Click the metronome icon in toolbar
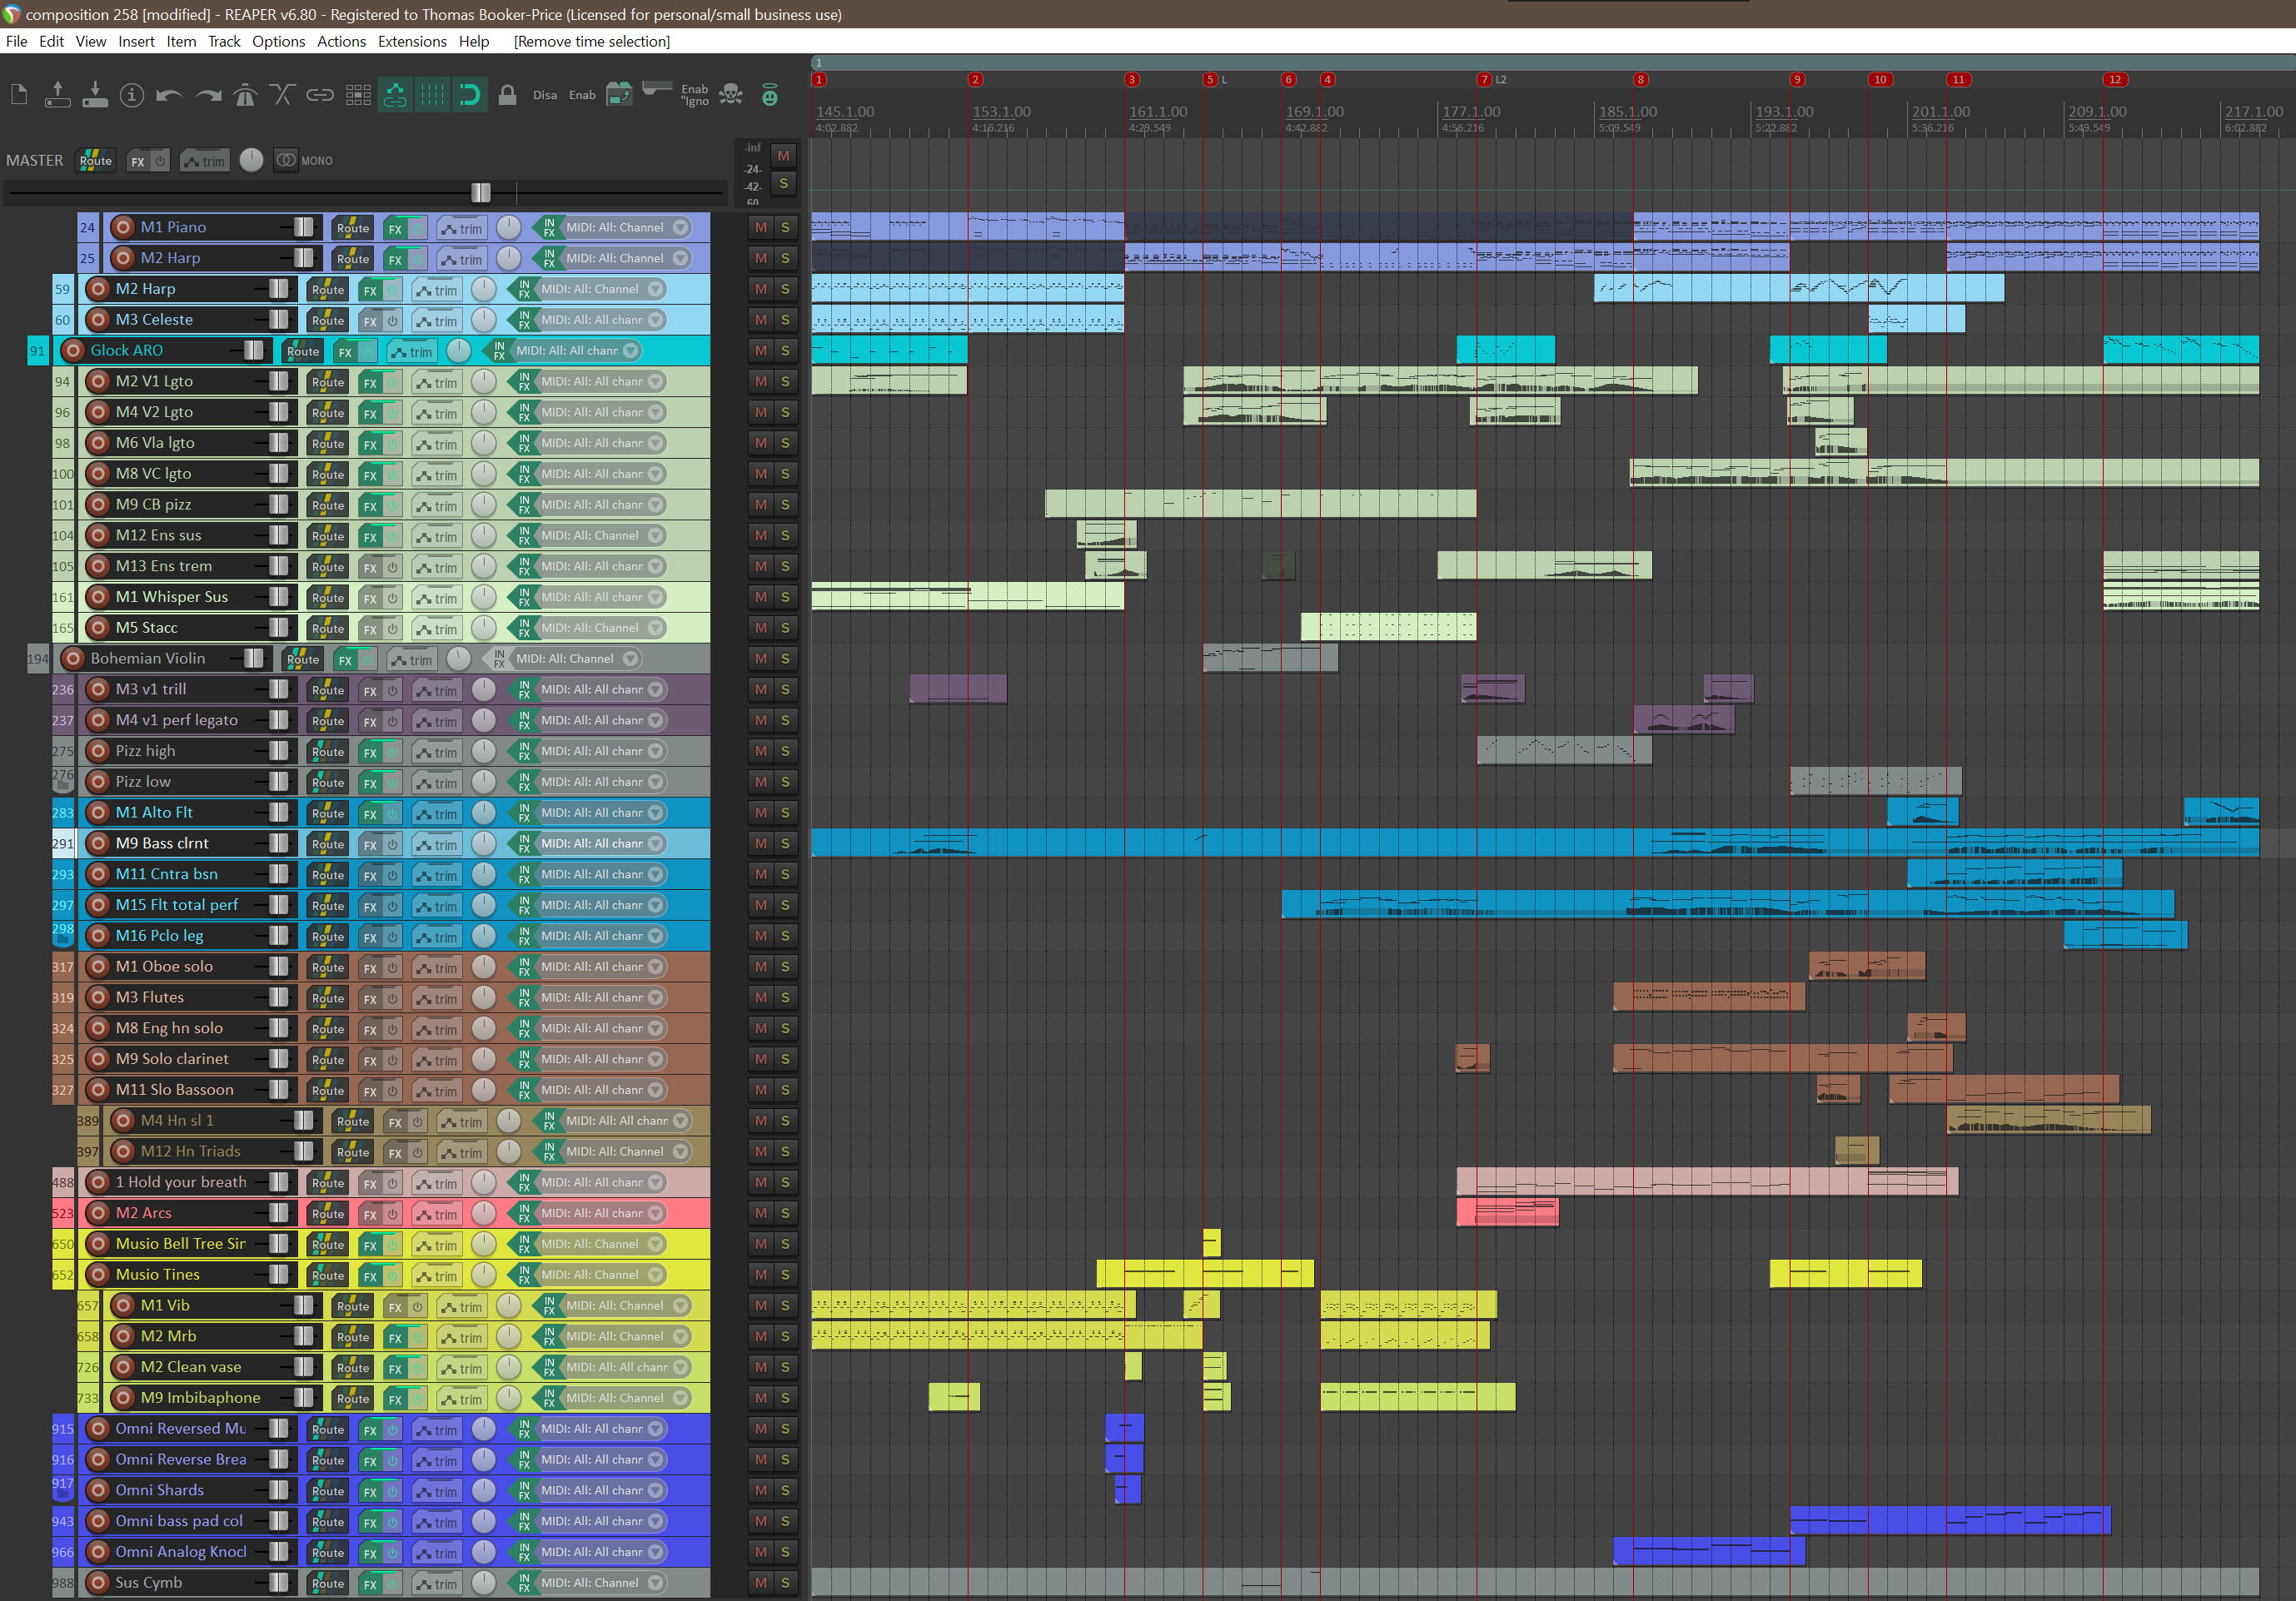Screen dimensions: 2296x1601 pyautogui.click(x=245, y=95)
